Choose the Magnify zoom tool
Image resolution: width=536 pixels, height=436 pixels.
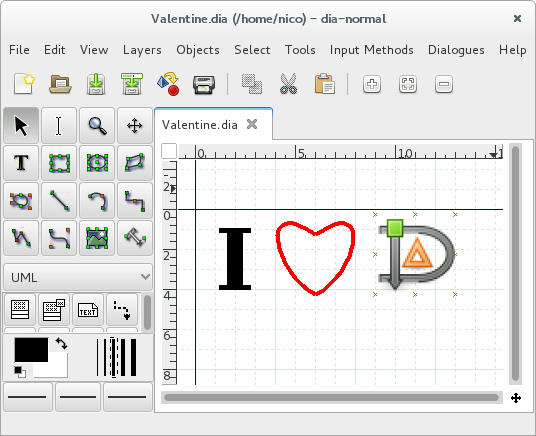[97, 125]
